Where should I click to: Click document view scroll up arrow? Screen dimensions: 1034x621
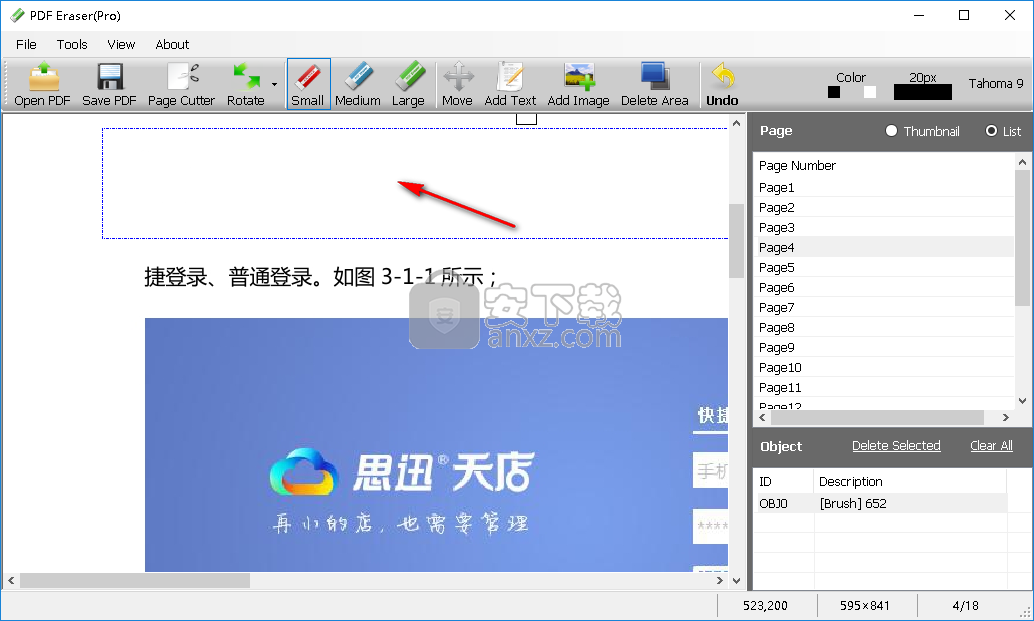[x=736, y=123]
